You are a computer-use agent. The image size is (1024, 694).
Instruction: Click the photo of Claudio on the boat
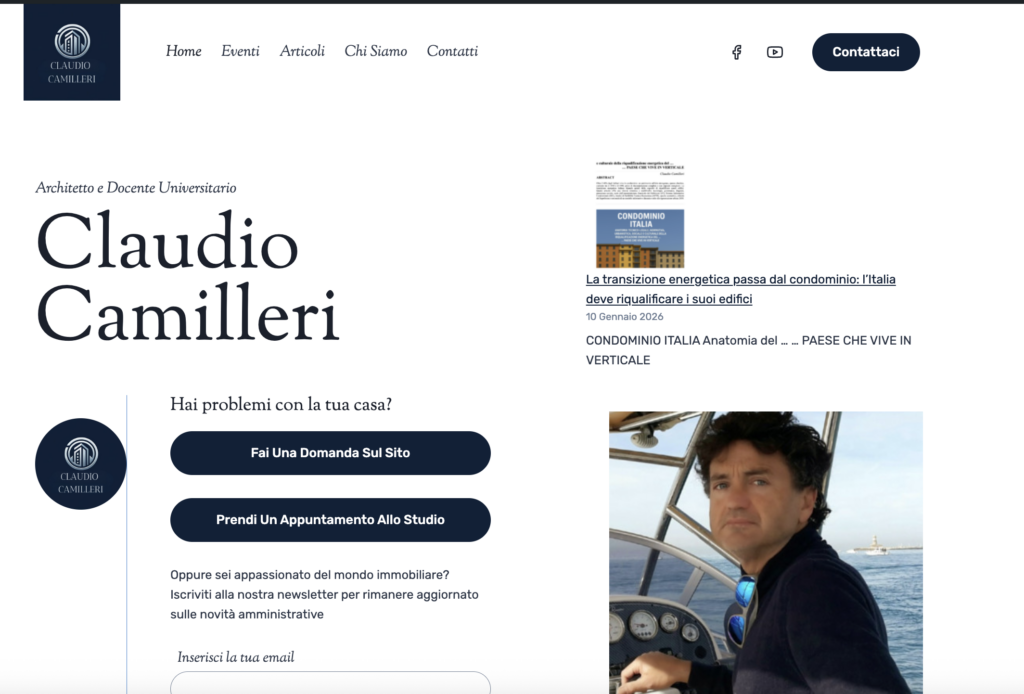pyautogui.click(x=766, y=550)
